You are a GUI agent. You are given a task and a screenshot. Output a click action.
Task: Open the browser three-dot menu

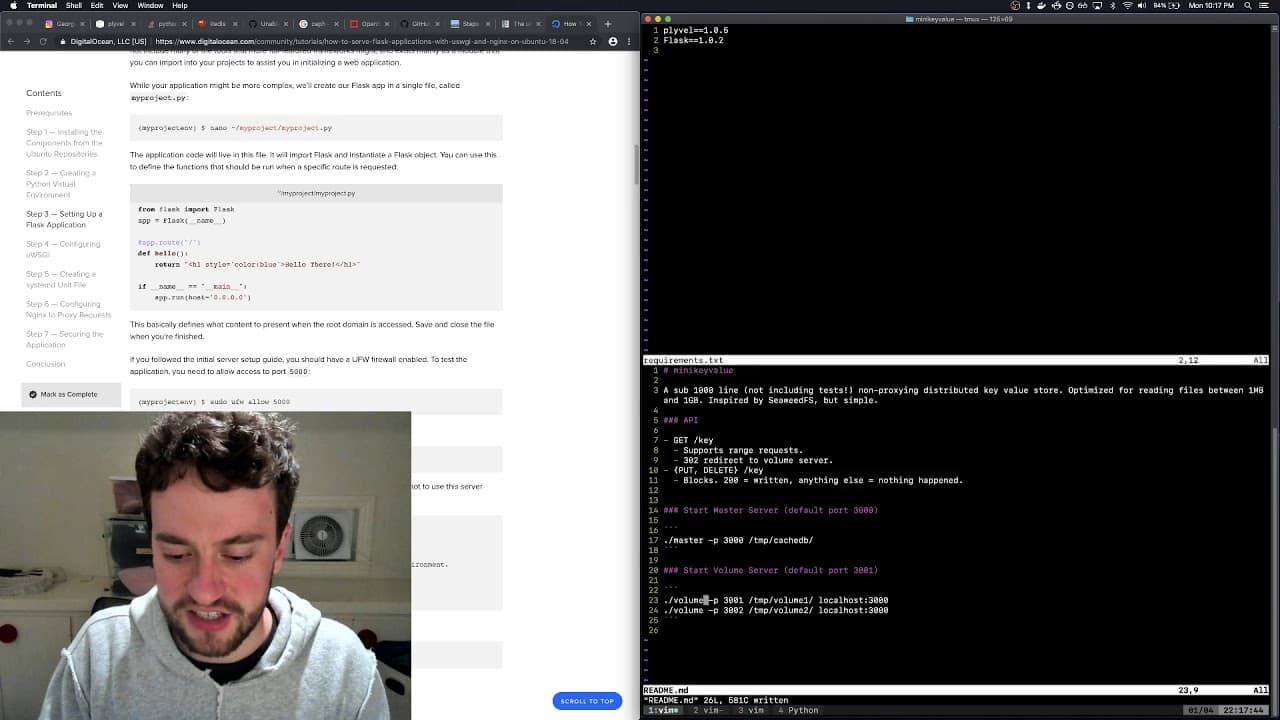tap(627, 41)
